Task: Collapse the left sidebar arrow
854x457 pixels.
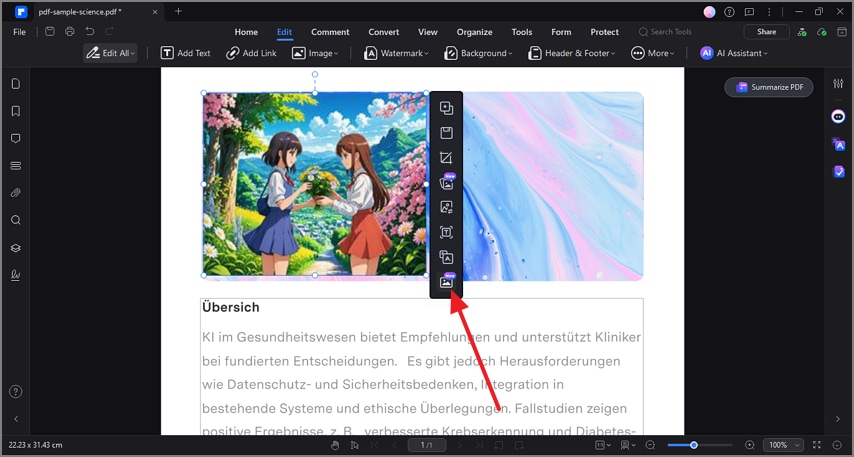Action: (16, 419)
